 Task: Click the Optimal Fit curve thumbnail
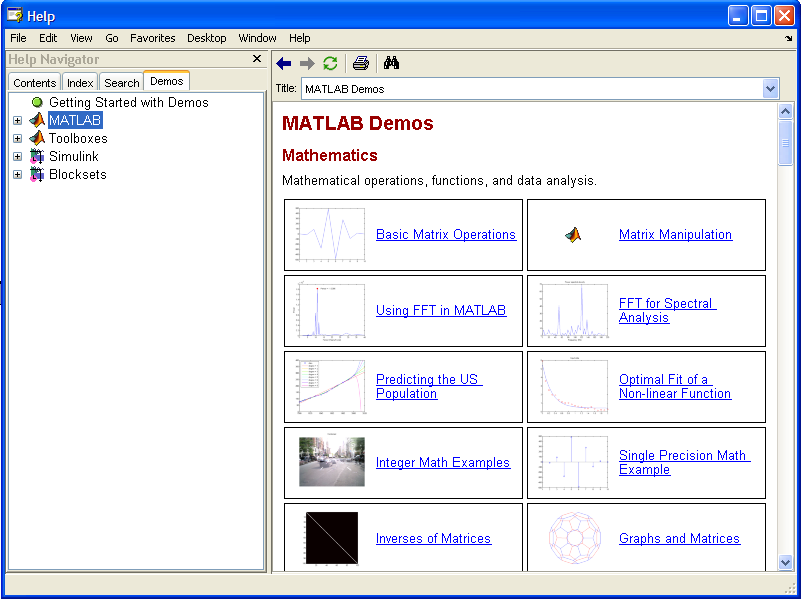pyautogui.click(x=574, y=387)
